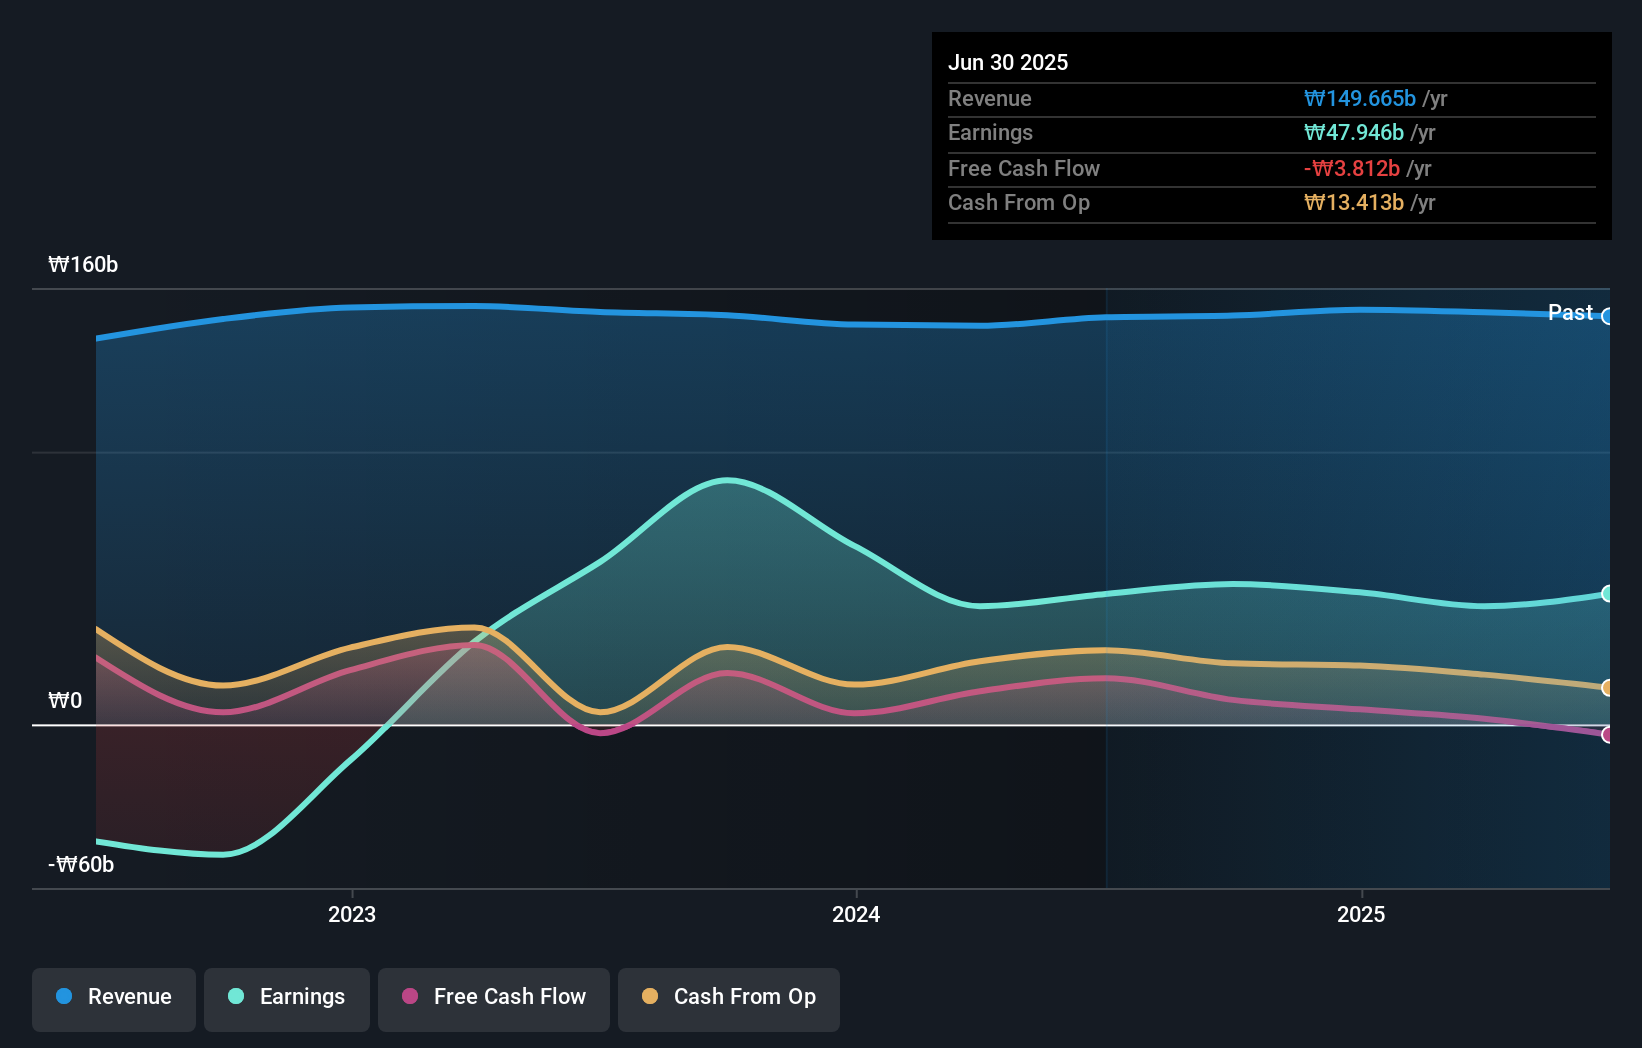The width and height of the screenshot is (1642, 1048).
Task: Click the Revenue row label in tooltip
Action: pyautogui.click(x=990, y=99)
